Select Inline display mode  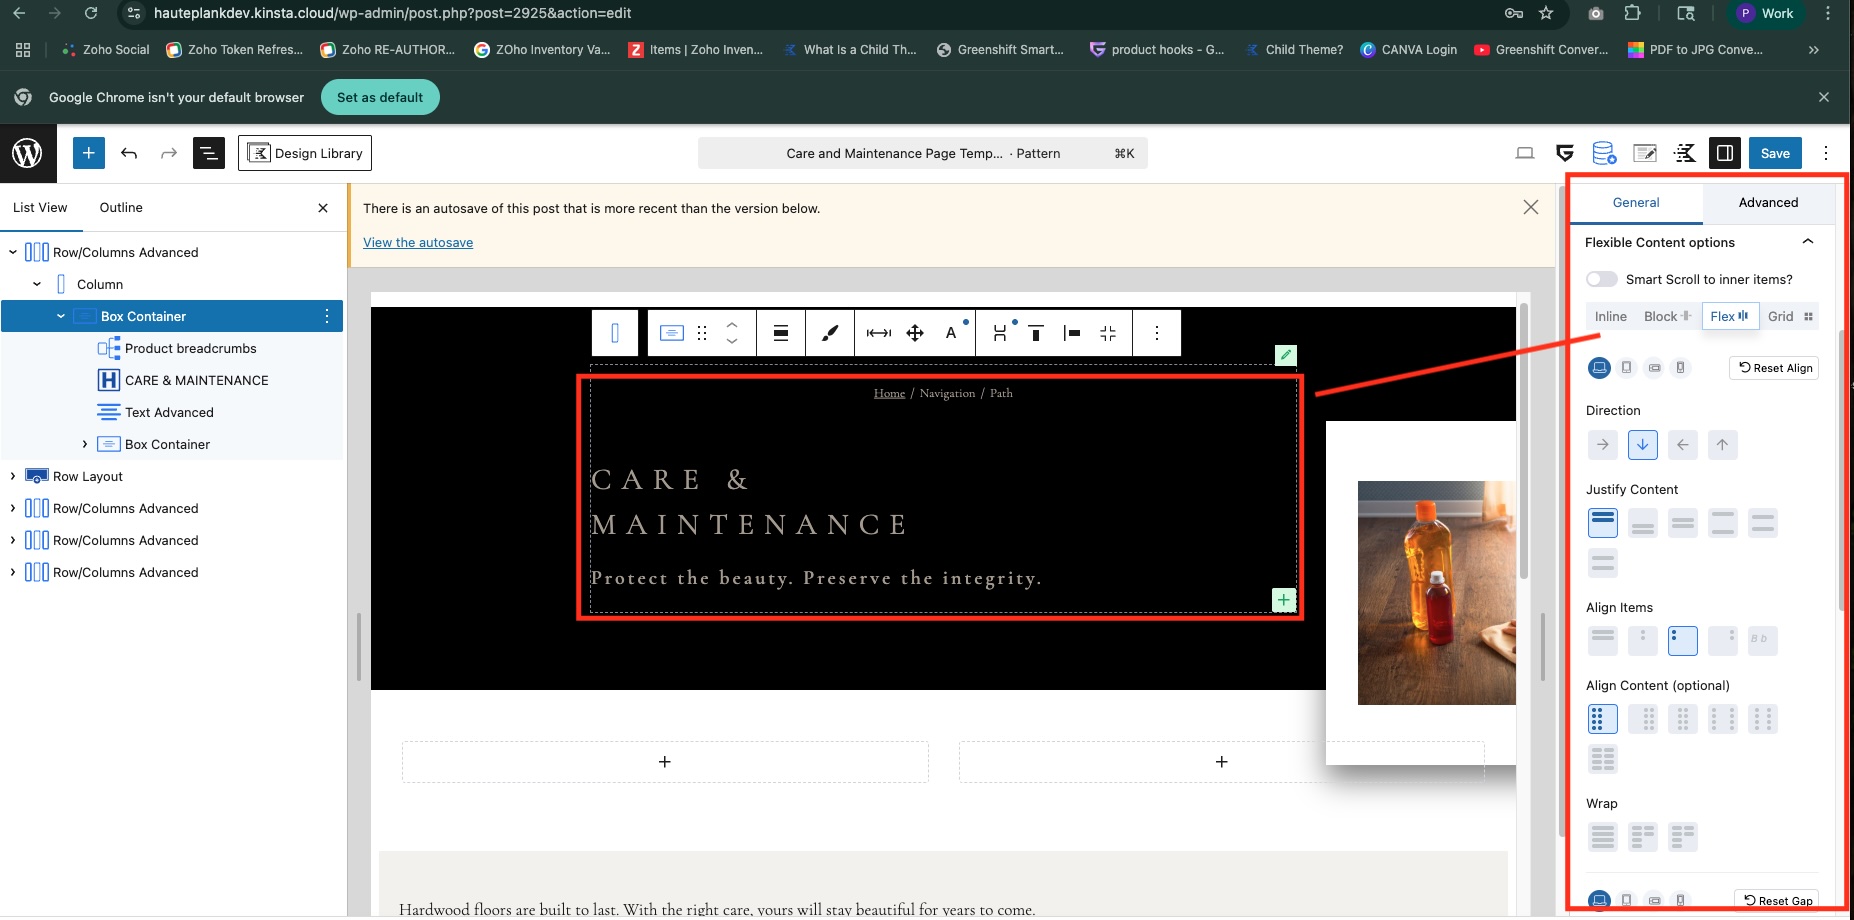click(x=1610, y=316)
